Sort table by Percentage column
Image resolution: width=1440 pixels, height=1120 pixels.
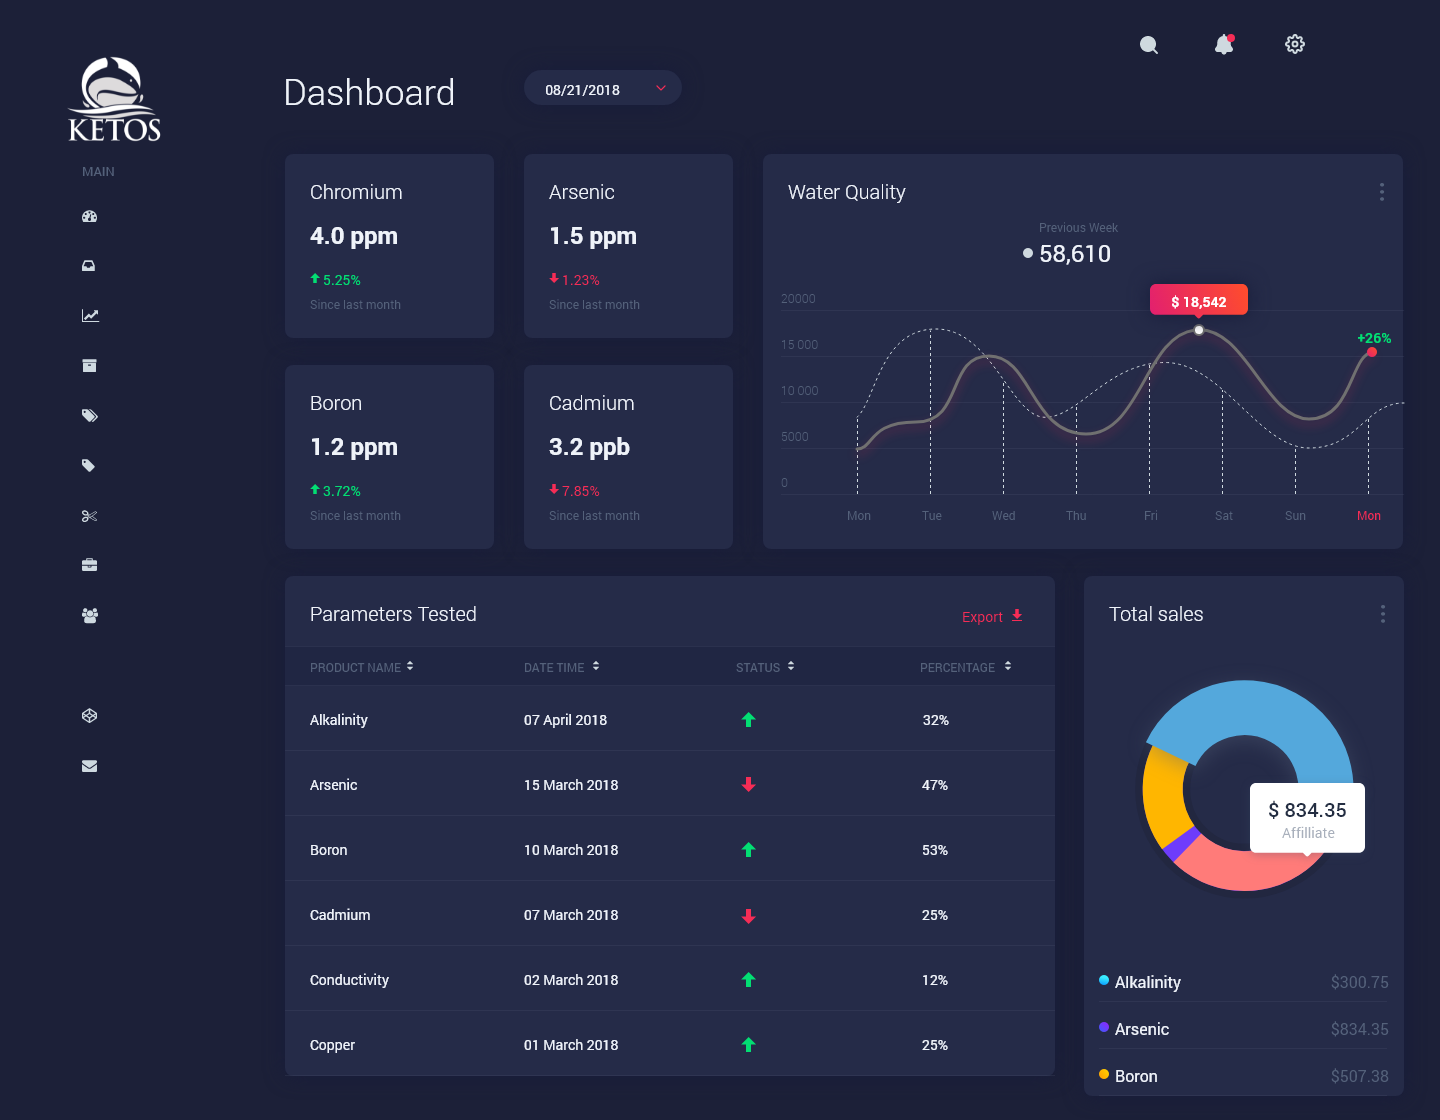(965, 667)
